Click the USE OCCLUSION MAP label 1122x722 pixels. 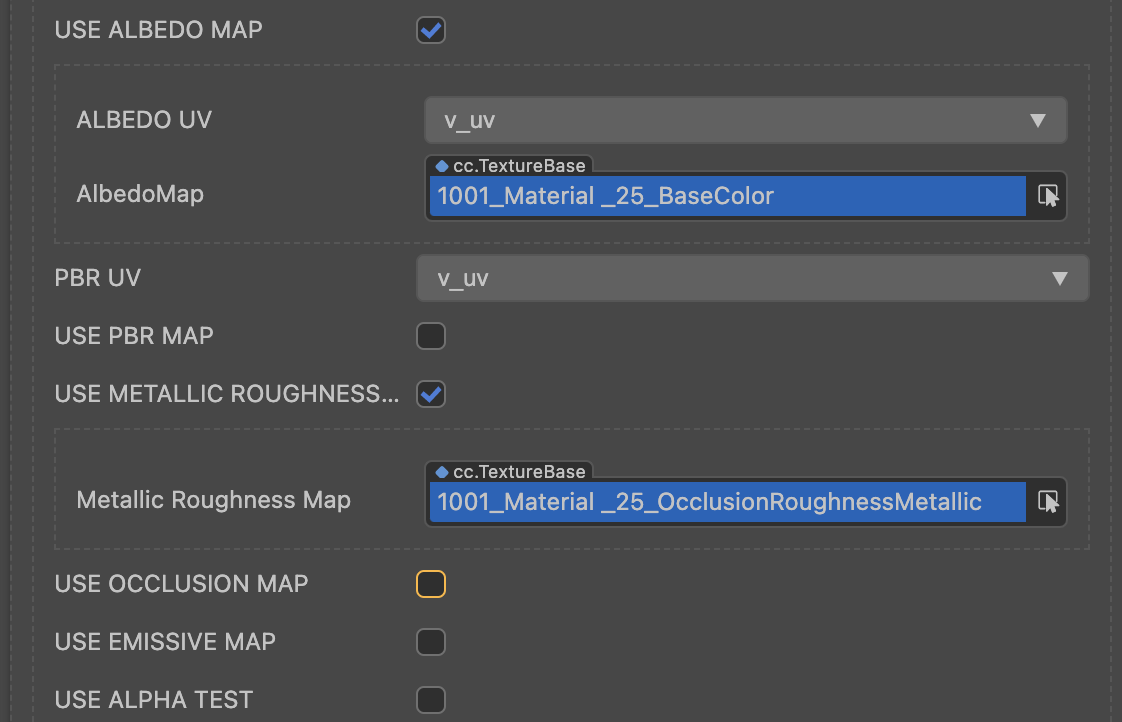tap(182, 584)
